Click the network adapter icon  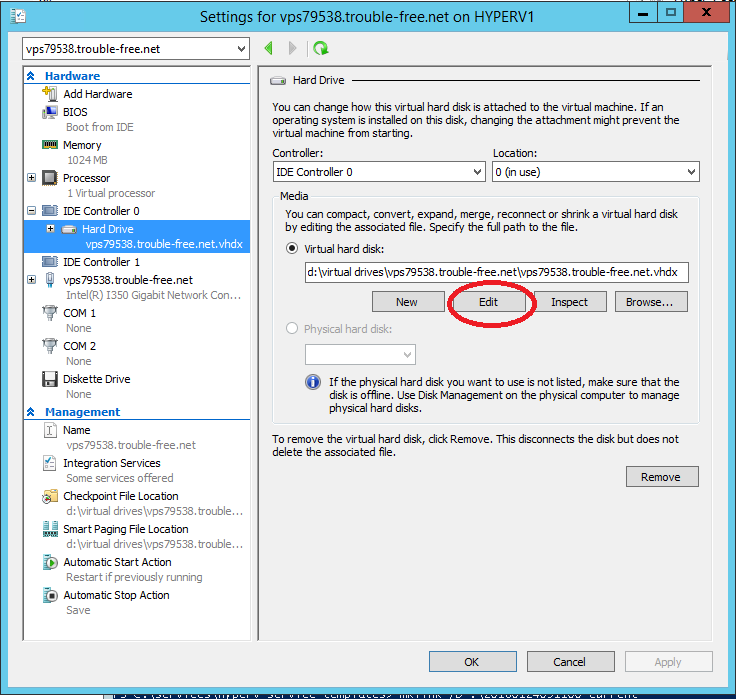[50, 280]
